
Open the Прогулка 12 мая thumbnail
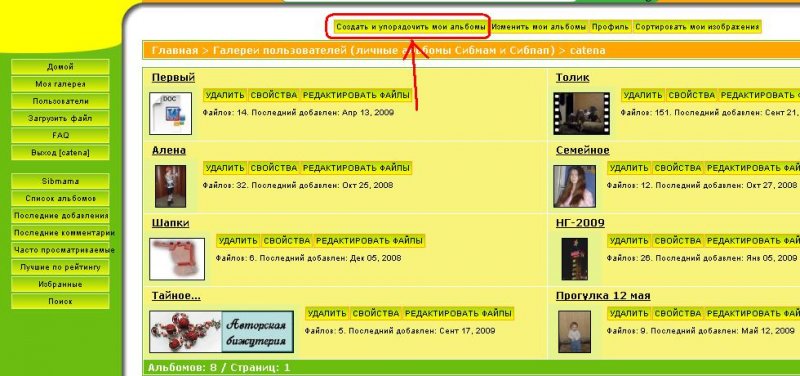(574, 332)
